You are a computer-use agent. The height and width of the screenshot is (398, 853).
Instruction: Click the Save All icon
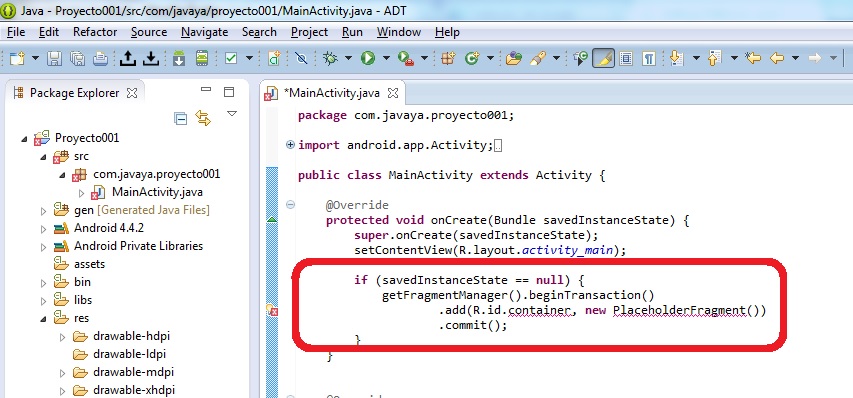tap(77, 58)
